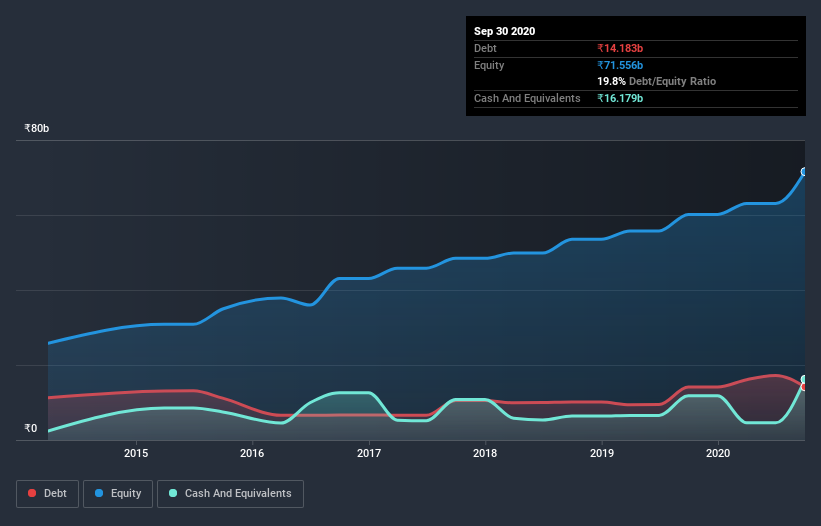Toggle the Equity series in the legend

(118, 494)
